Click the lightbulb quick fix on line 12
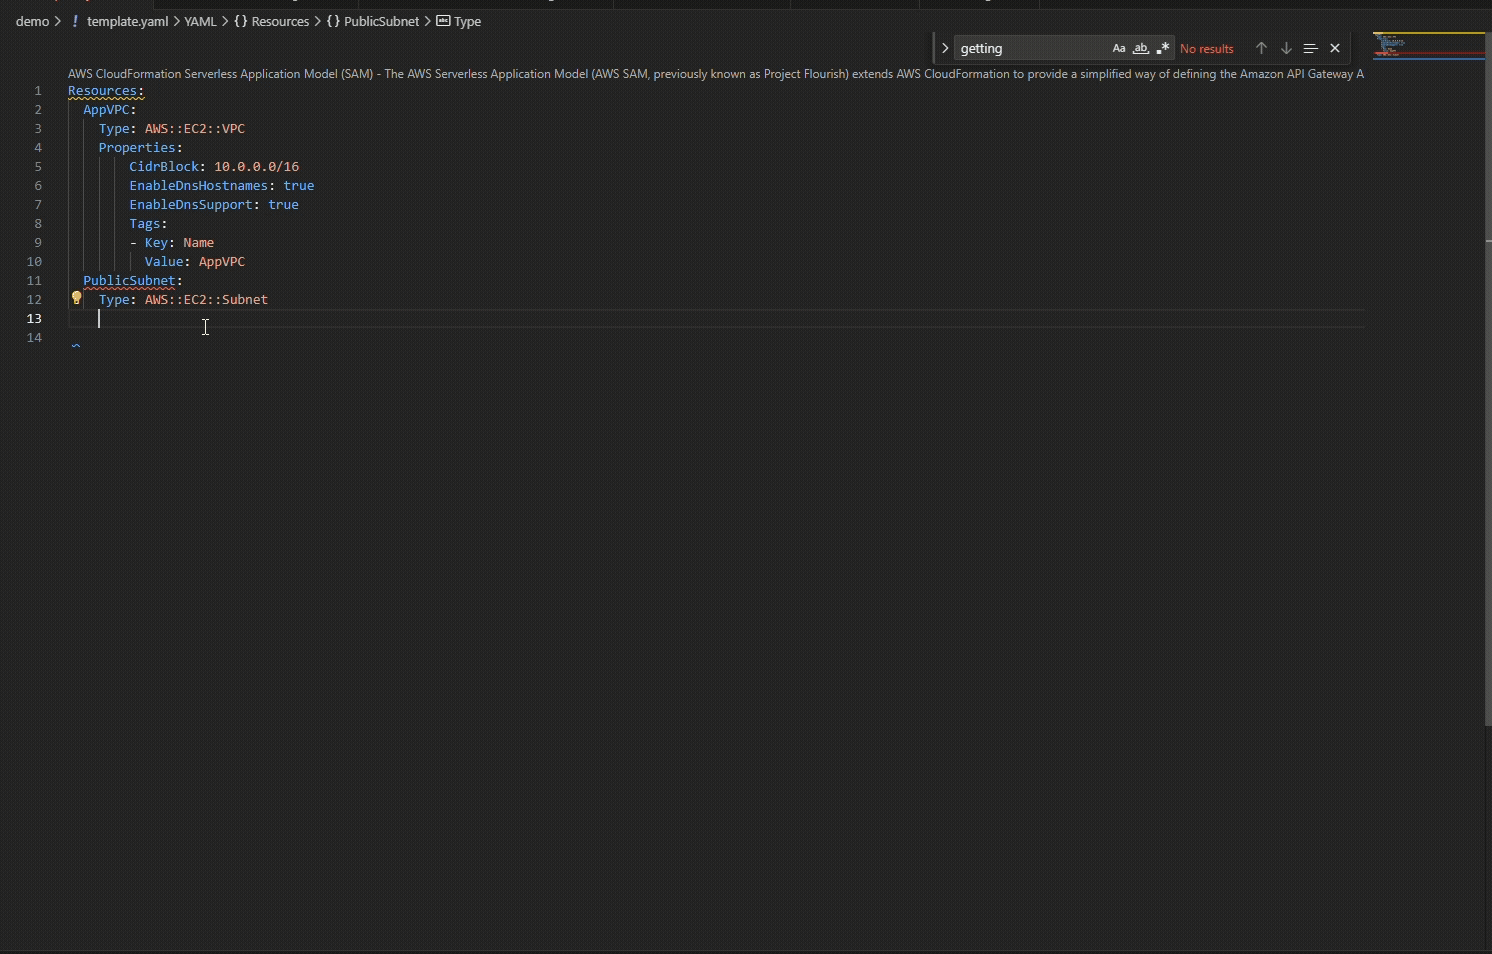This screenshot has width=1492, height=954. pyautogui.click(x=77, y=297)
